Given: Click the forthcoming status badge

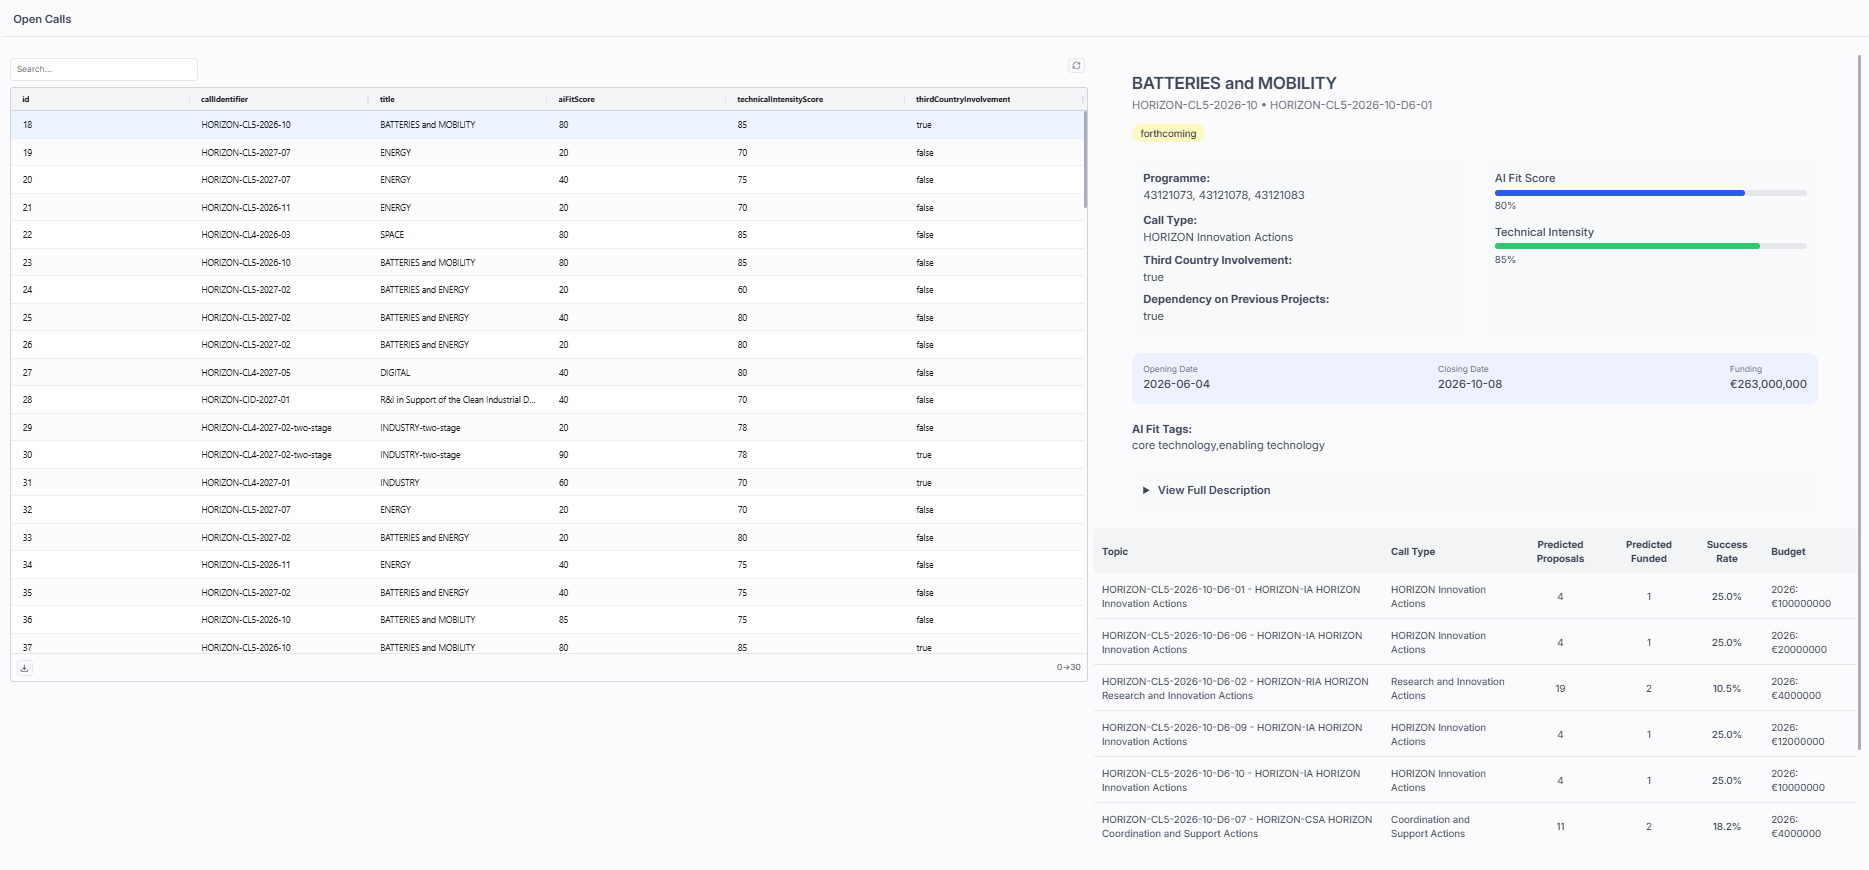Looking at the screenshot, I should (x=1167, y=134).
